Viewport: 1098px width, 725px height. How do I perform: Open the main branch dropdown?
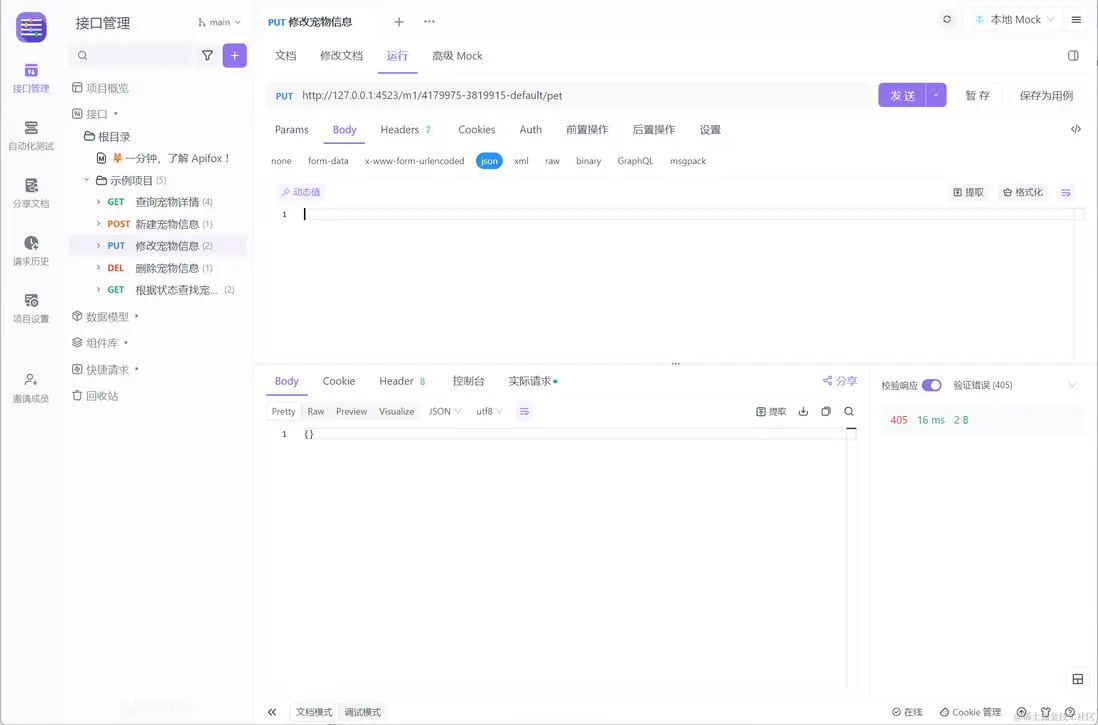click(x=218, y=21)
